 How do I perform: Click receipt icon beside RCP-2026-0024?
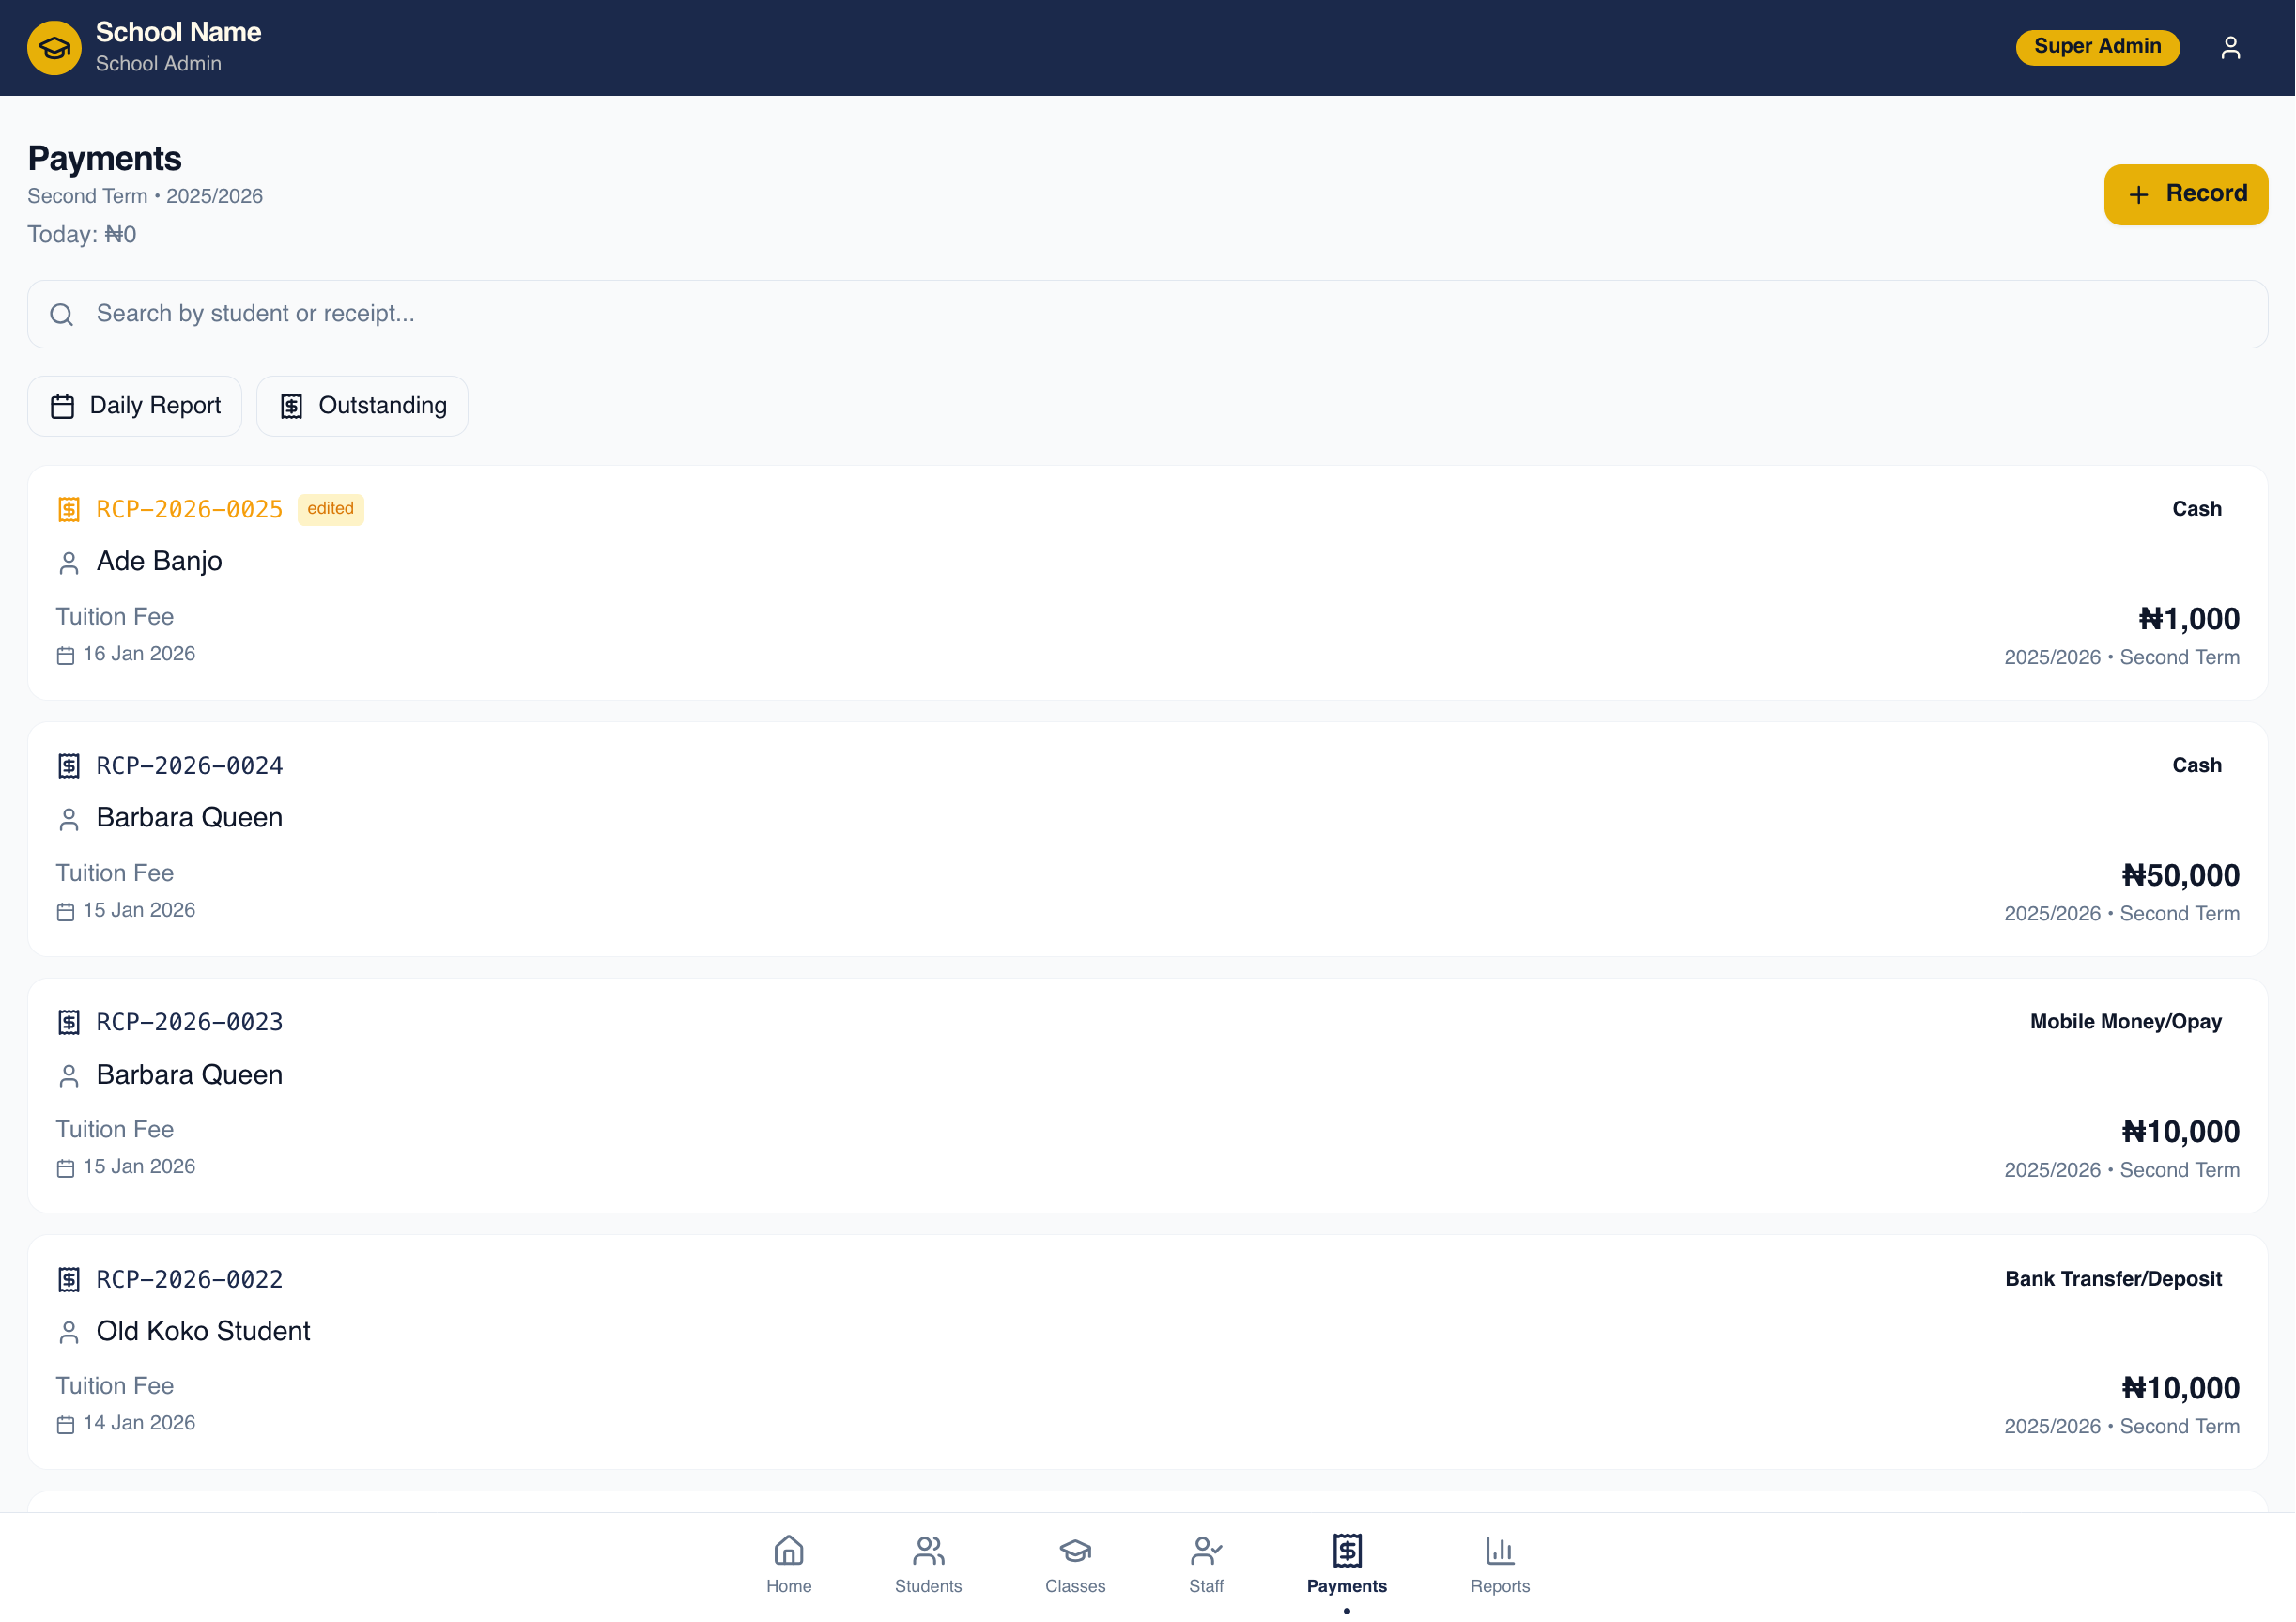tap(68, 766)
